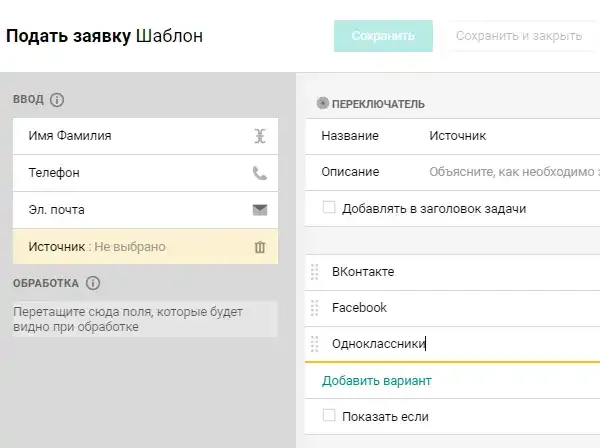Click the info icon next to ВВОД
This screenshot has height=448, width=600.
[x=57, y=100]
